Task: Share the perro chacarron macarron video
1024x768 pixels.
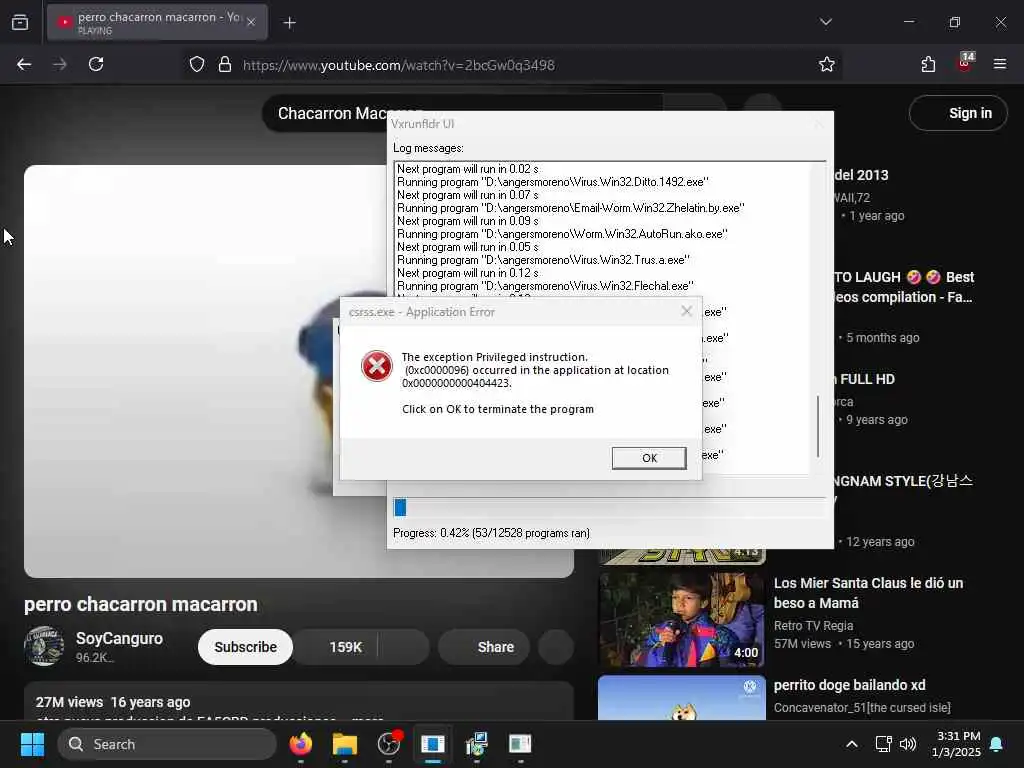Action: pos(484,647)
